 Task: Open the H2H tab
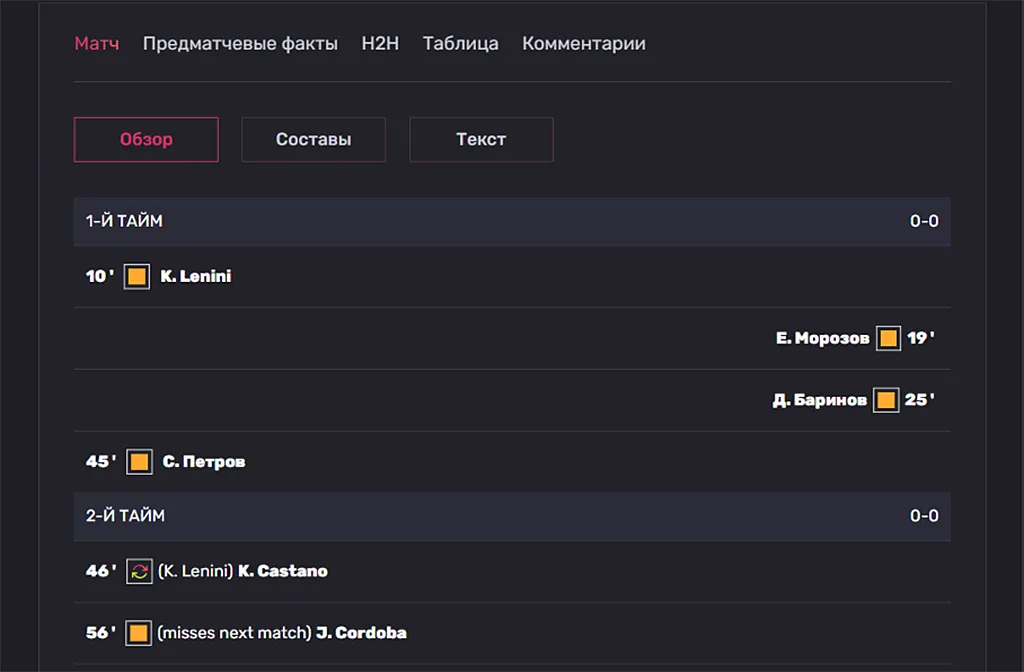point(380,43)
